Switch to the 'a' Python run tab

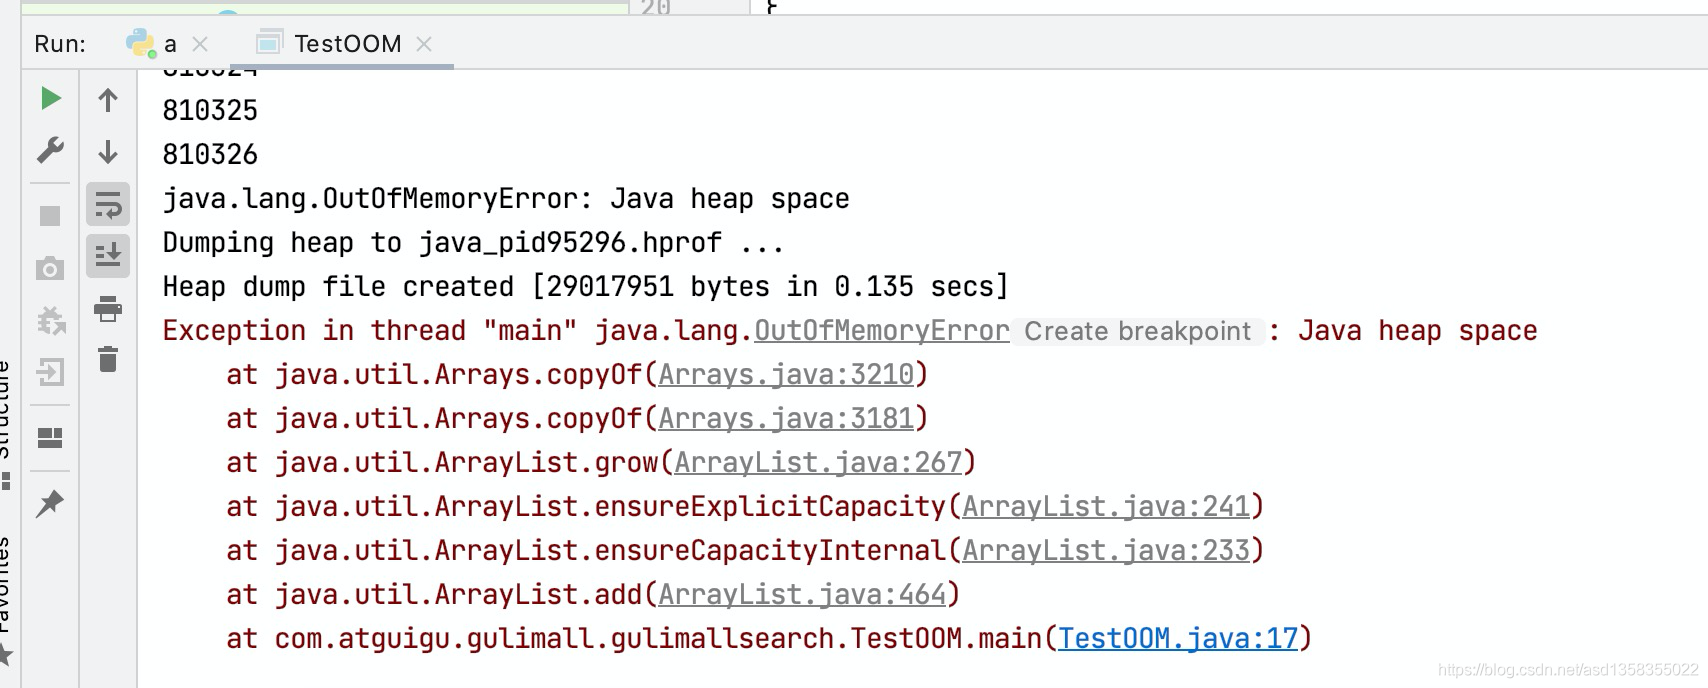coord(169,44)
